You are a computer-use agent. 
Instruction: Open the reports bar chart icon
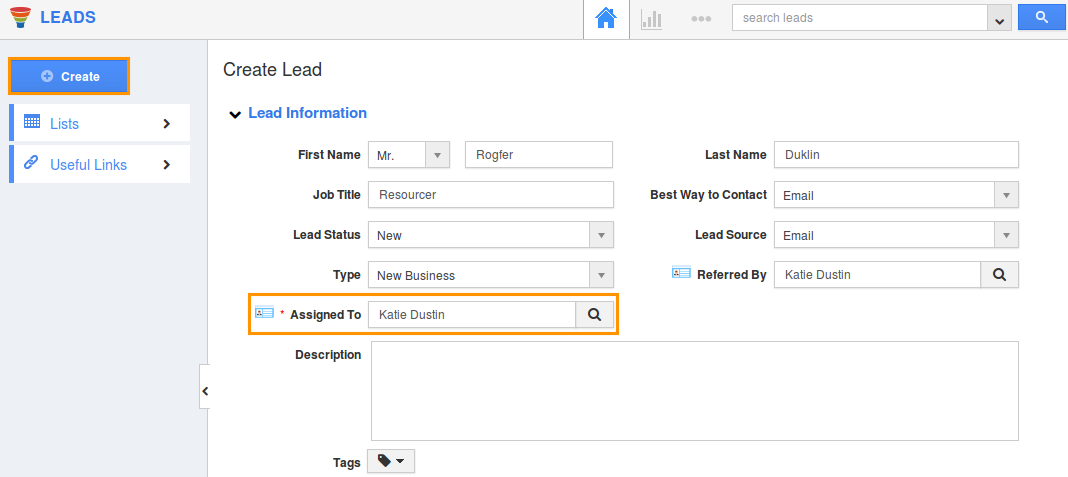[x=651, y=19]
